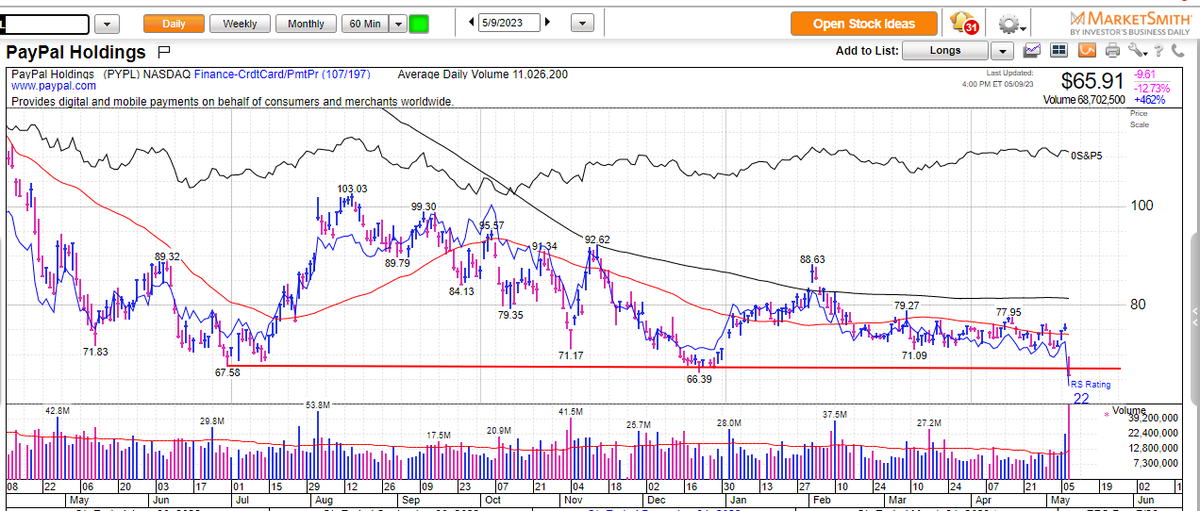Click the $65.91 price value
This screenshot has width=1200, height=511.
click(1093, 80)
